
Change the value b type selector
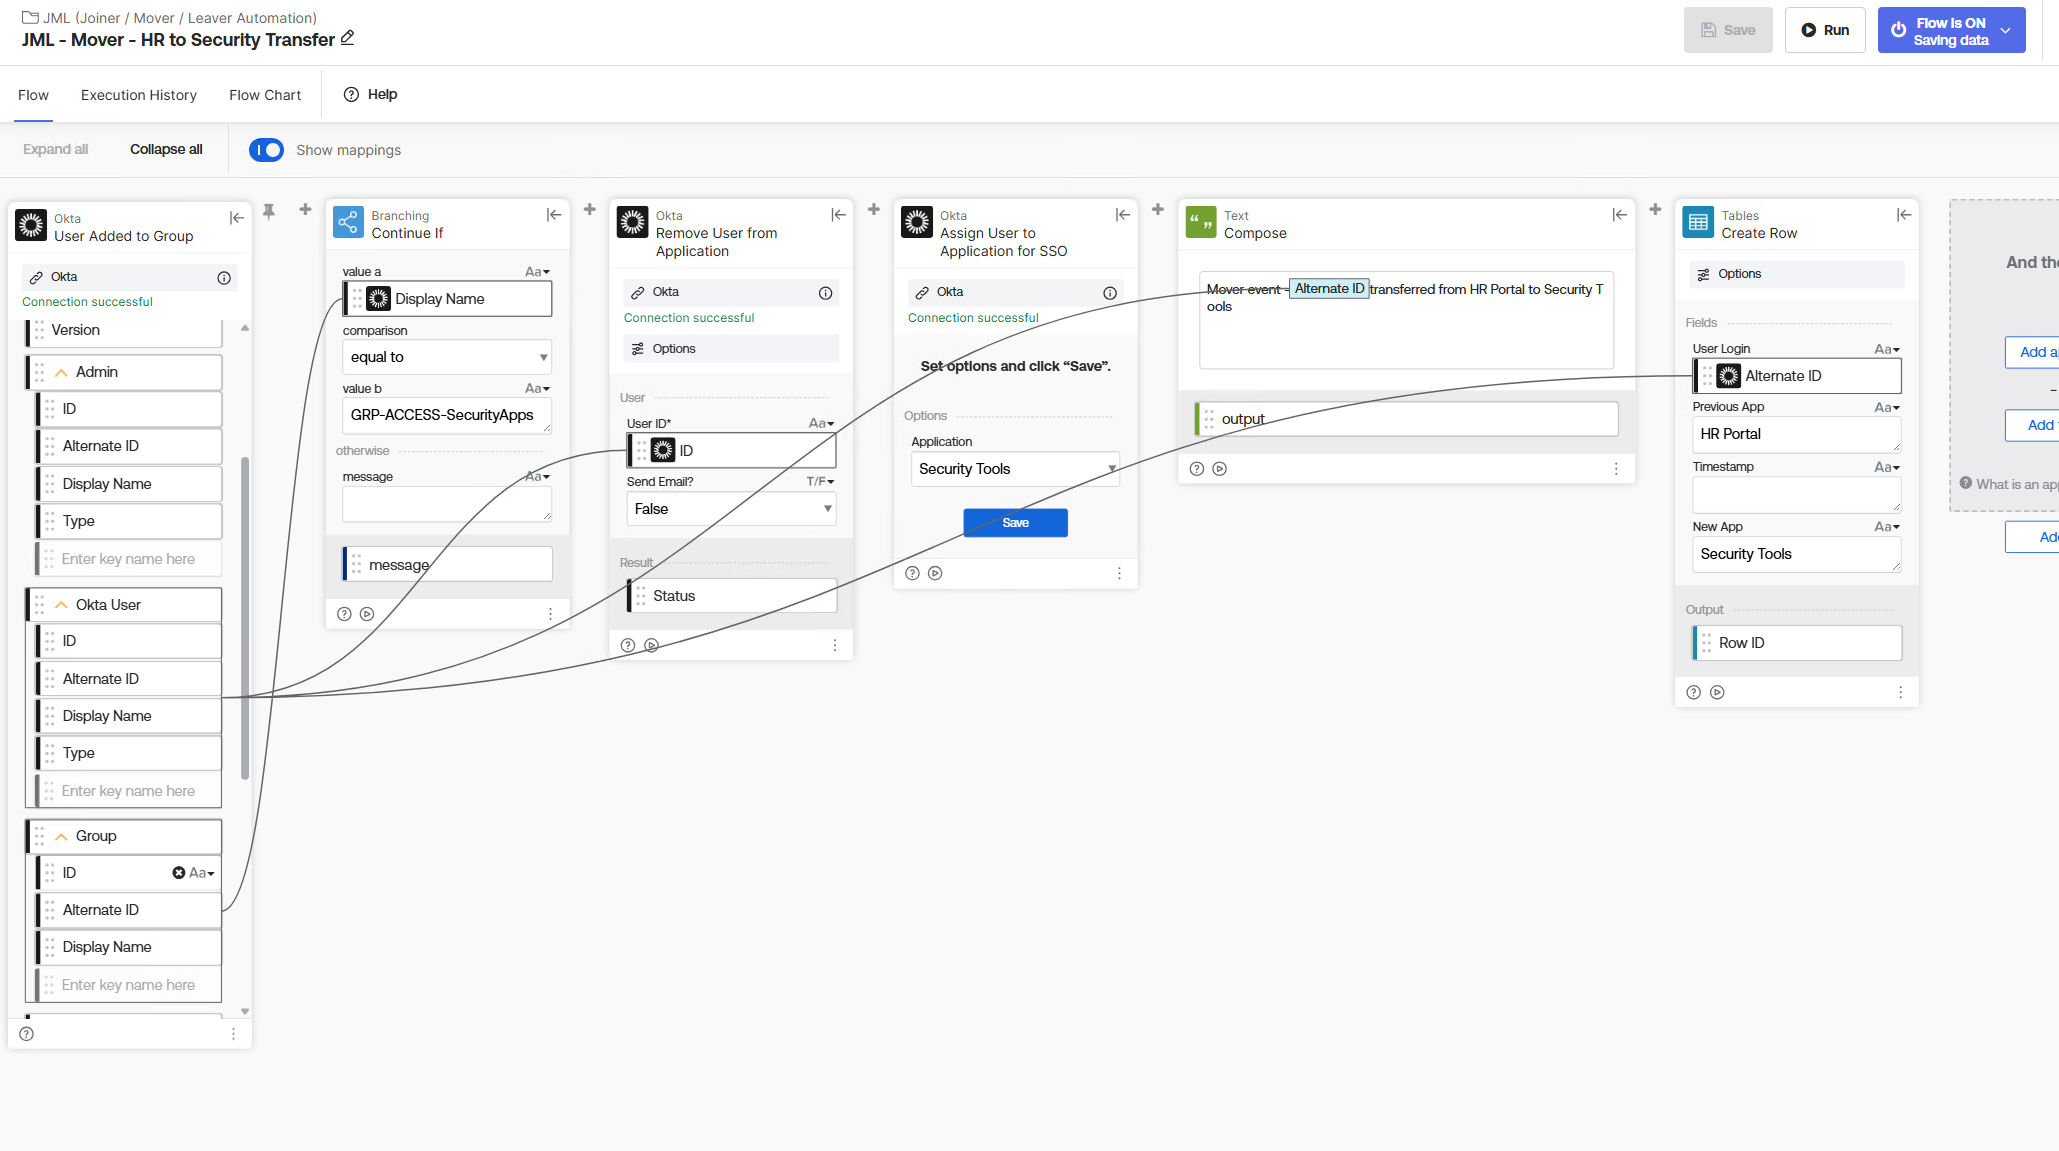[x=537, y=389]
